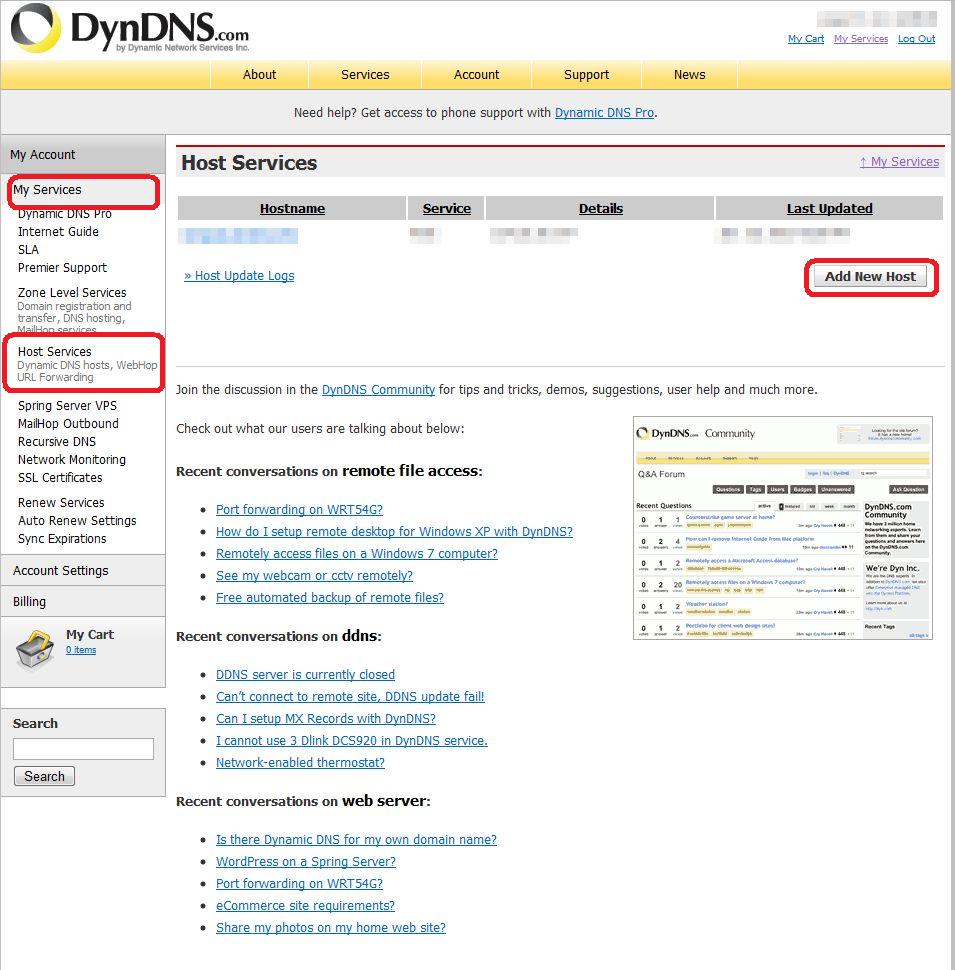Click the Log Out link
Viewport: 955px width, 970px height.
click(917, 38)
